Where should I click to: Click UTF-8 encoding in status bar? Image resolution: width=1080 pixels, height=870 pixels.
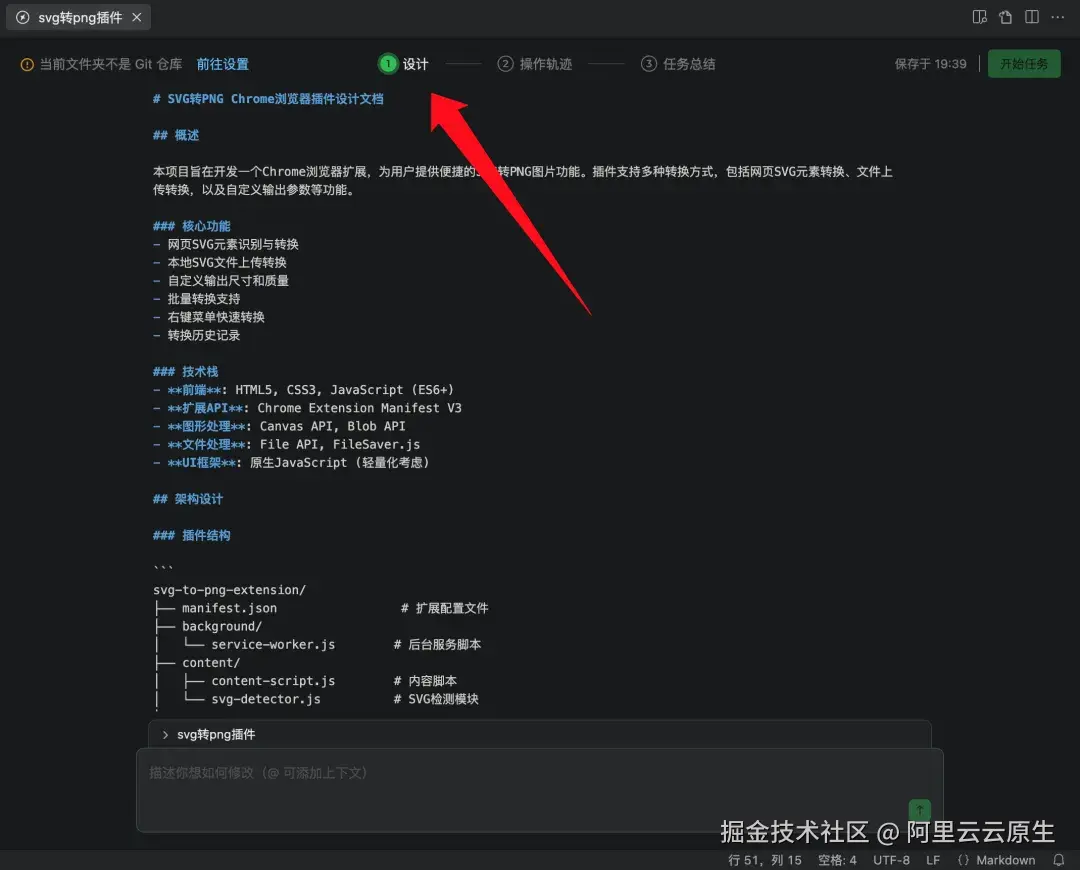tap(890, 859)
